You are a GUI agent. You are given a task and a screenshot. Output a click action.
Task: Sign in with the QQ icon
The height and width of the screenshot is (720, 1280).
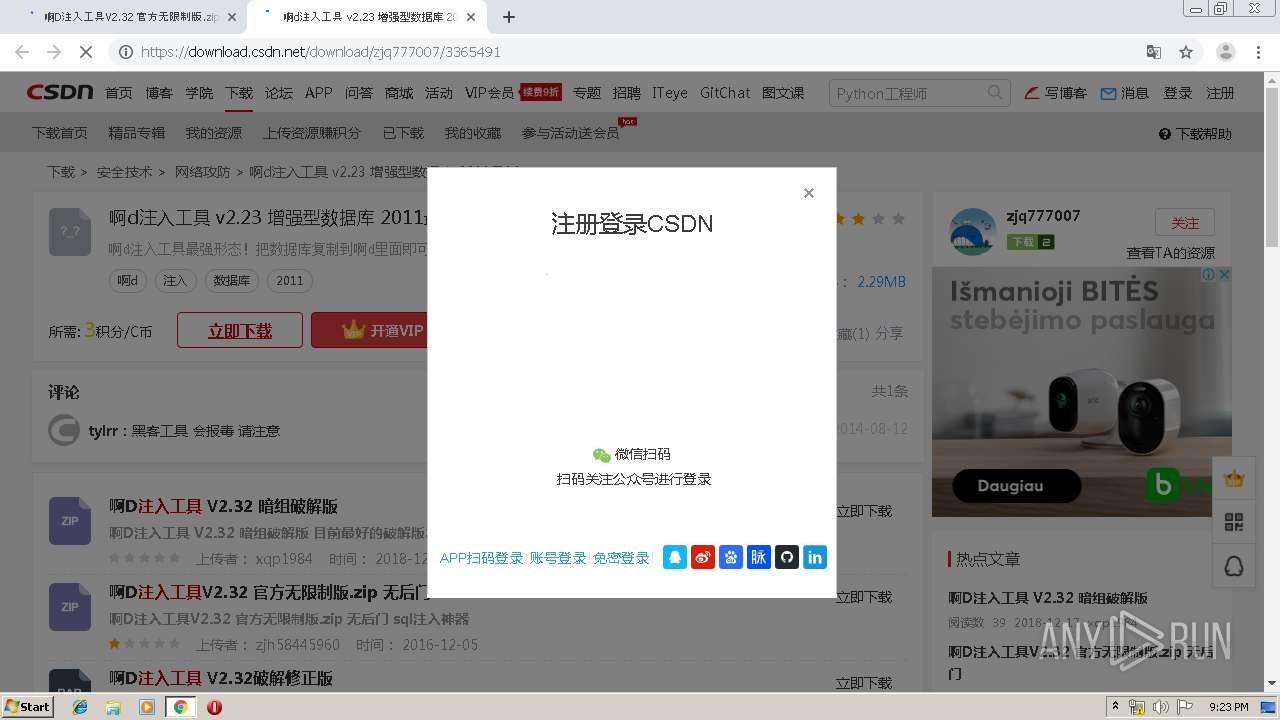pos(675,557)
